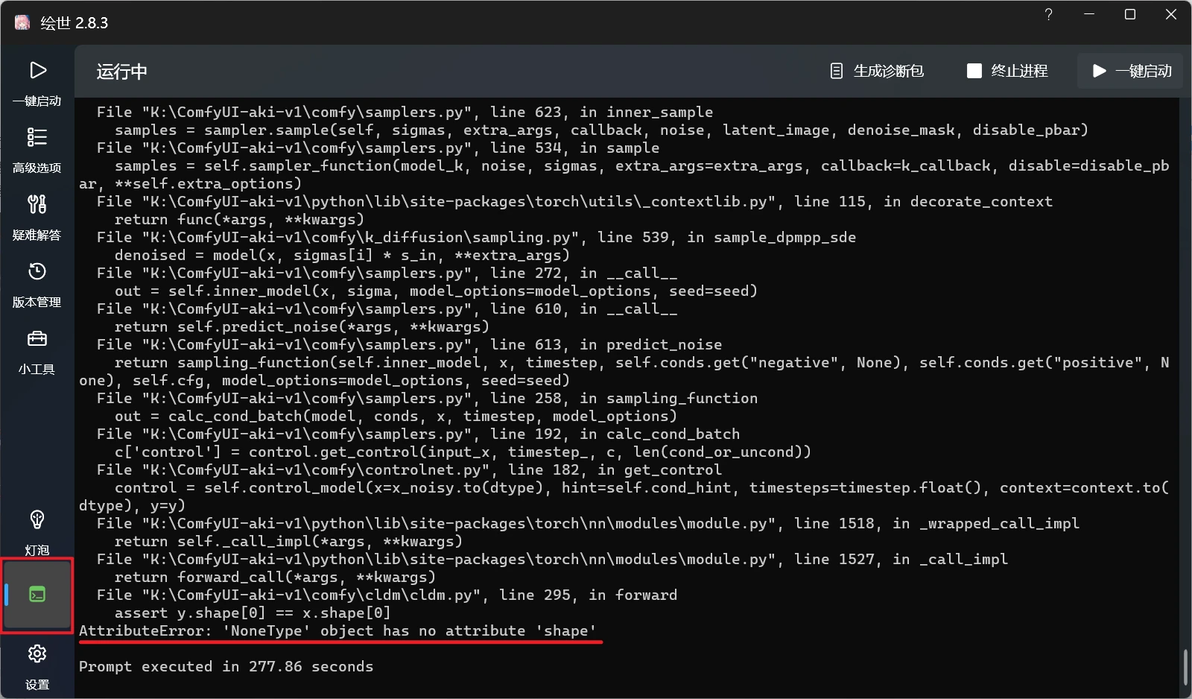
Task: Click the 生成诊断包 diagnostics package button
Action: click(877, 71)
